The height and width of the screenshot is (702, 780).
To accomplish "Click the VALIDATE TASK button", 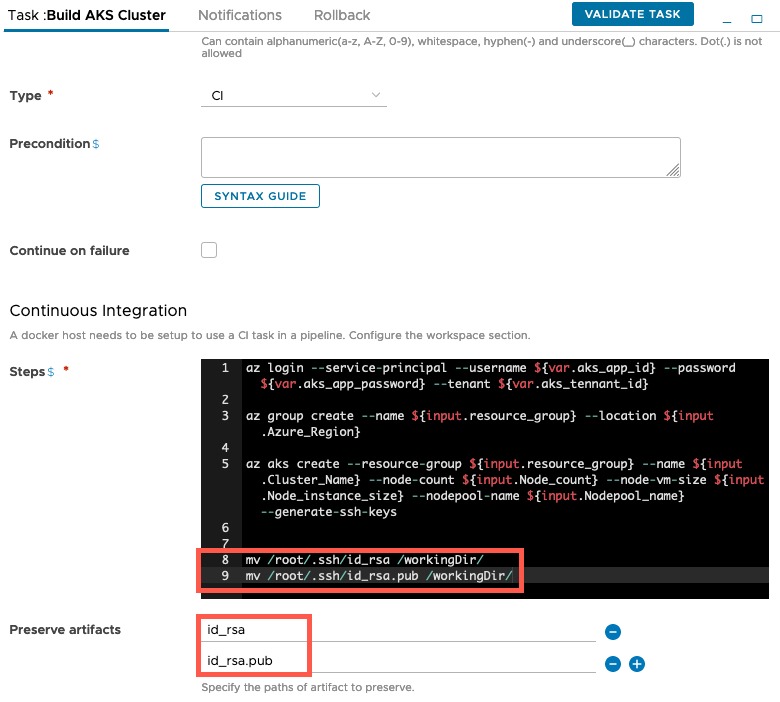I will pos(632,14).
